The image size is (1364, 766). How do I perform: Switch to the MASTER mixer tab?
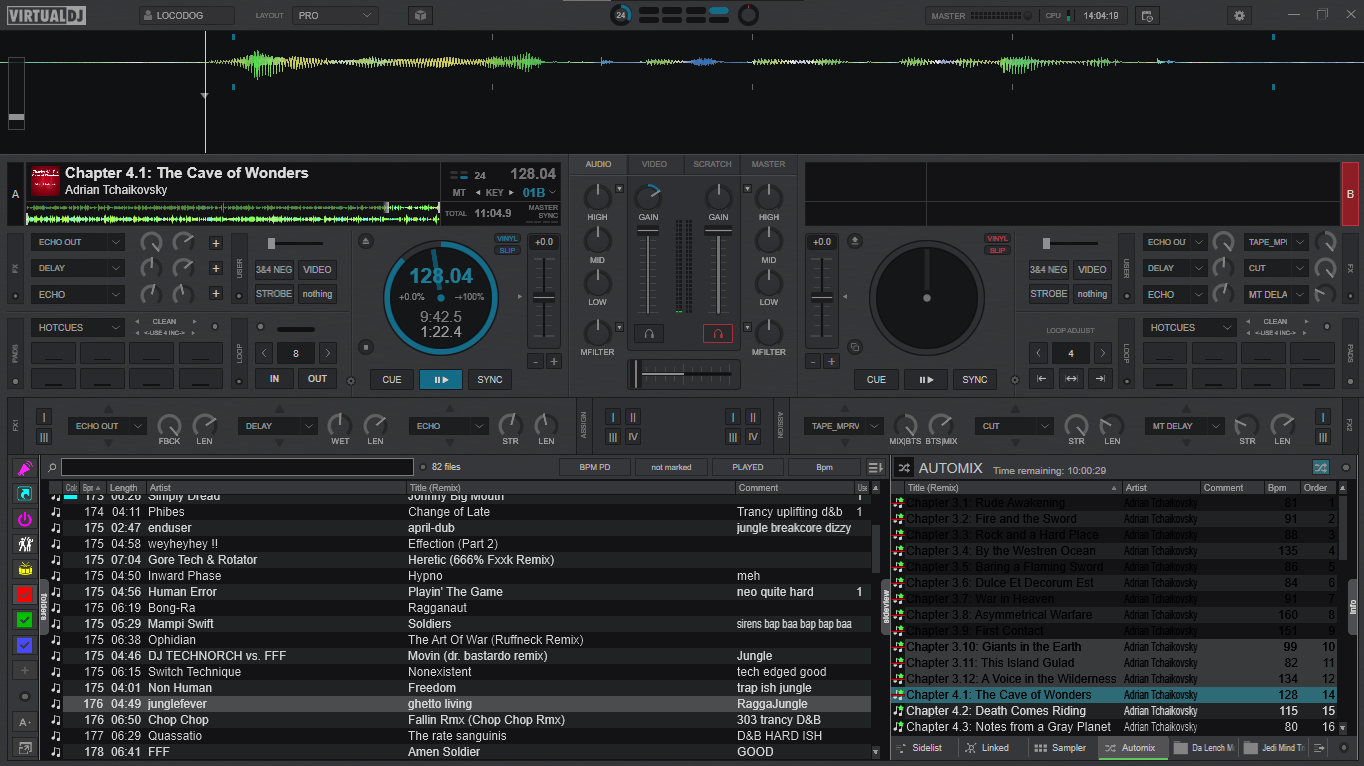[768, 164]
